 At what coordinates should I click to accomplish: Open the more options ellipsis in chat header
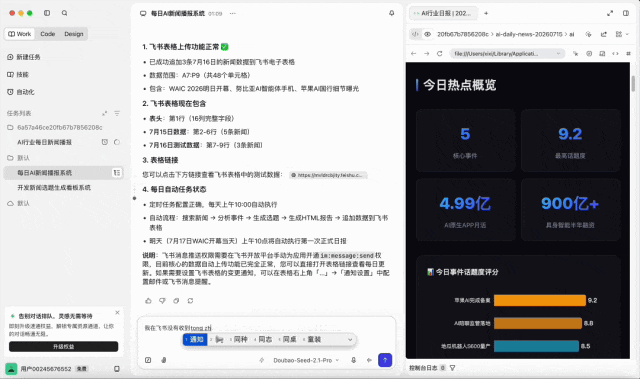pyautogui.click(x=233, y=13)
